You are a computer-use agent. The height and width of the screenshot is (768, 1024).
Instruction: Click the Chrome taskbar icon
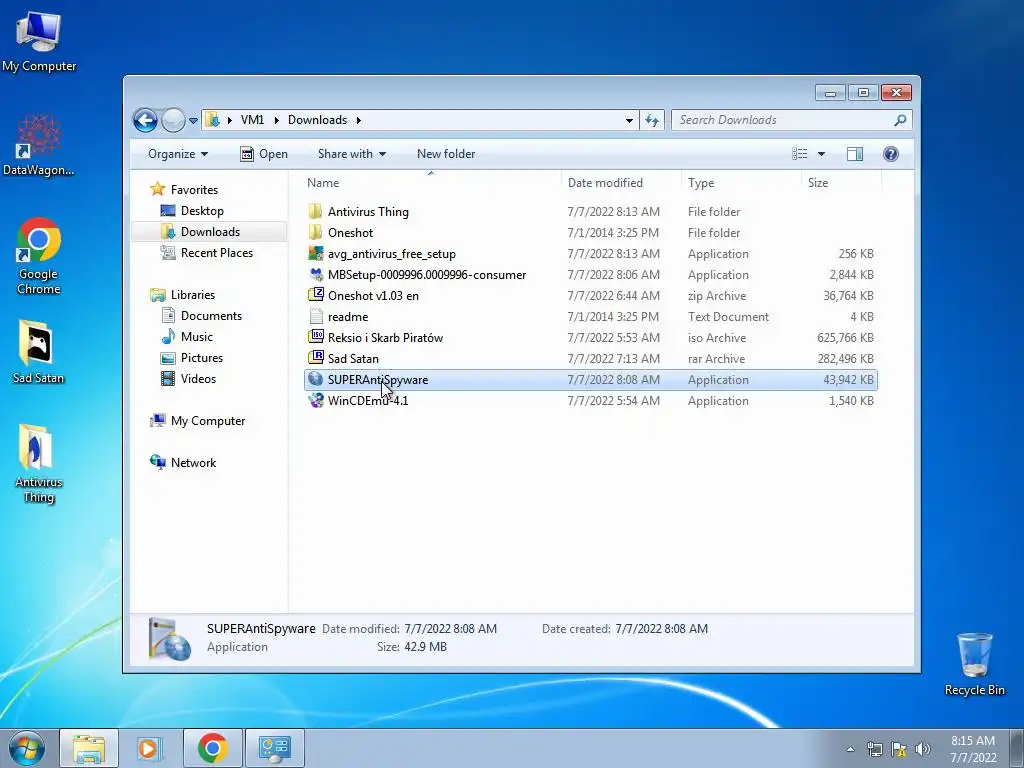tap(212, 748)
